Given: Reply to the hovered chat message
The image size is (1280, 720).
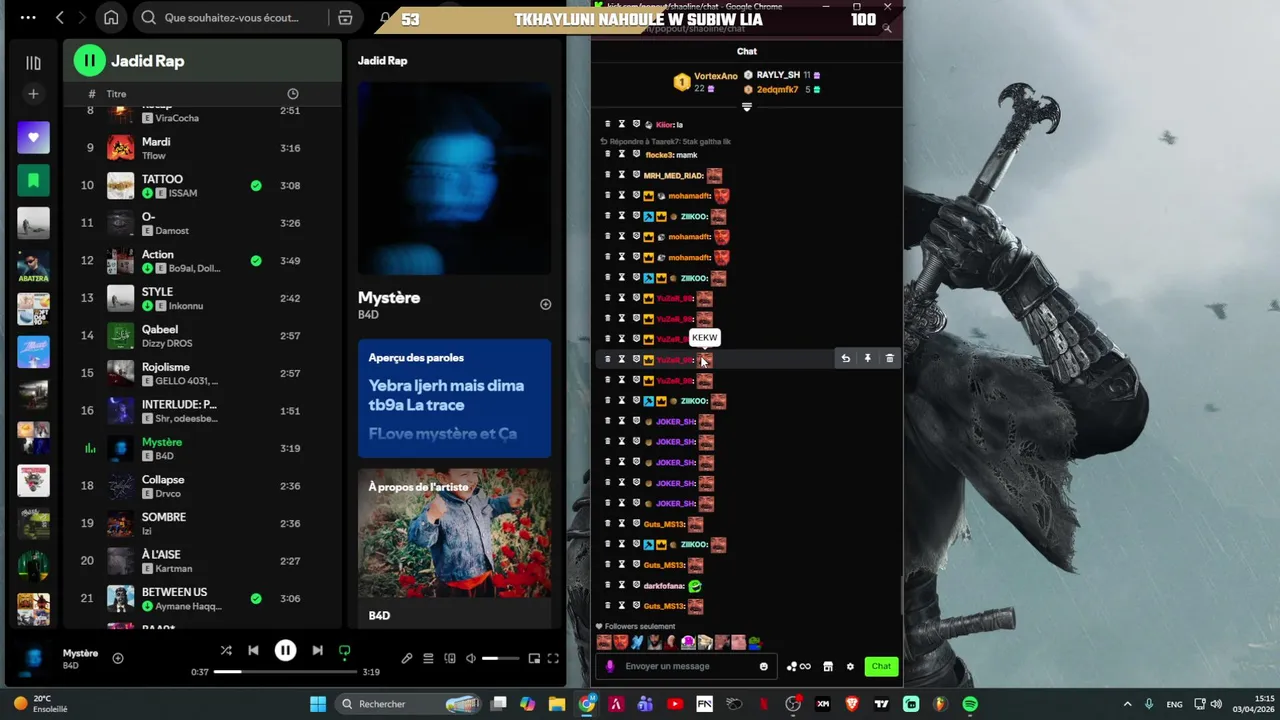Looking at the screenshot, I should pyautogui.click(x=845, y=359).
